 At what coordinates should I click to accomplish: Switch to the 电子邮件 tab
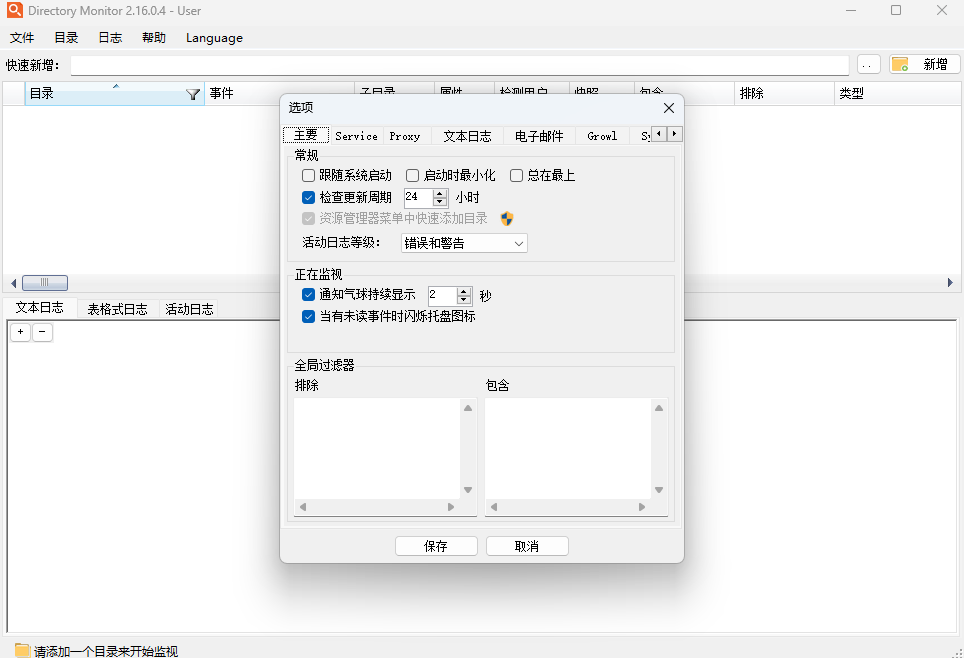(539, 136)
